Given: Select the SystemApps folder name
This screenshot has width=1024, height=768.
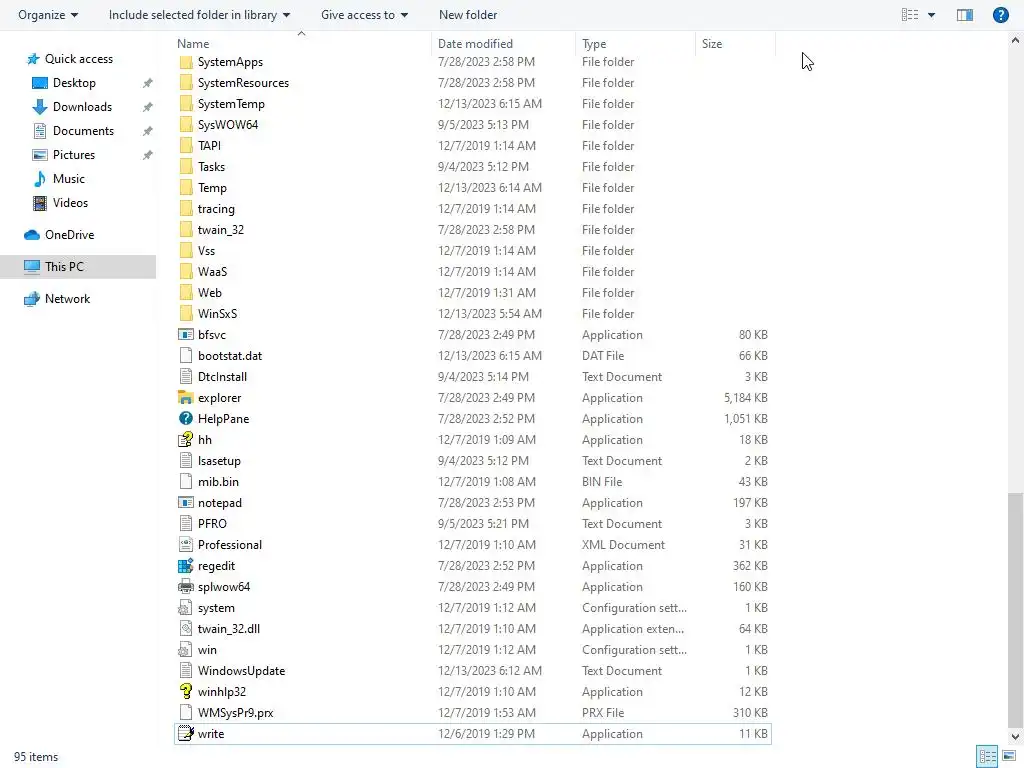Looking at the screenshot, I should coord(230,62).
